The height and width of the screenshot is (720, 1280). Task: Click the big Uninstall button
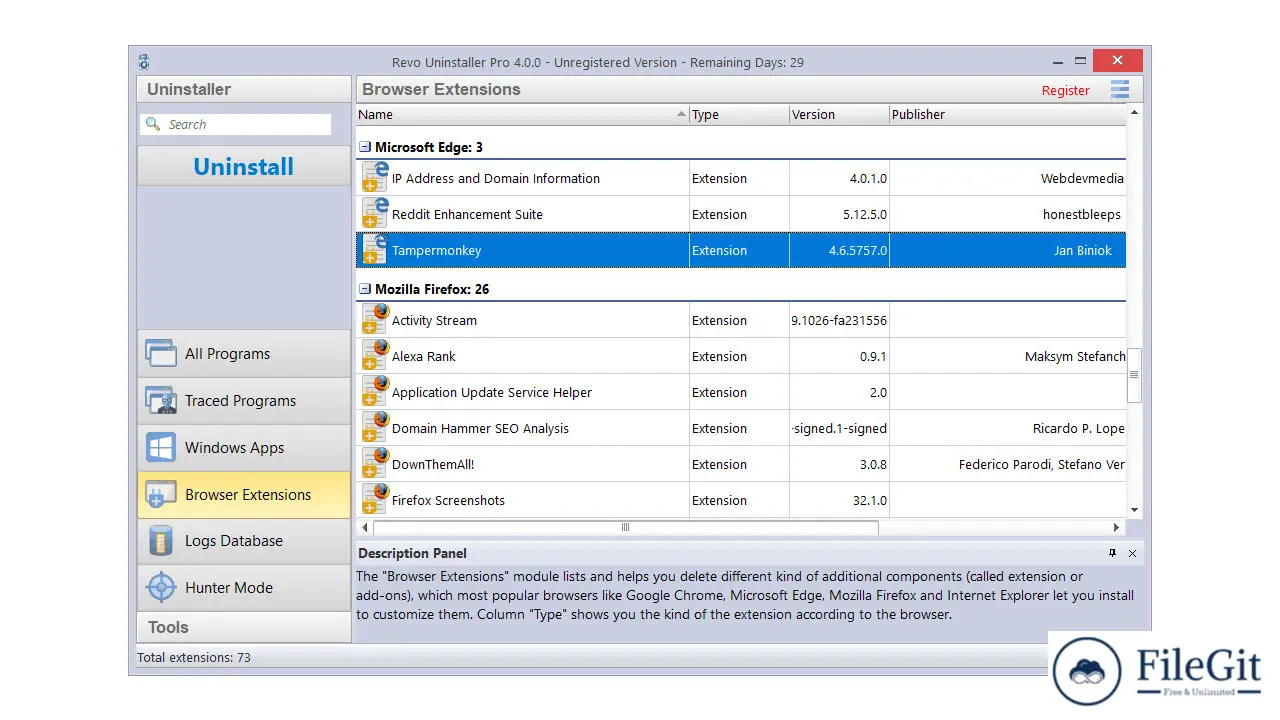point(244,166)
